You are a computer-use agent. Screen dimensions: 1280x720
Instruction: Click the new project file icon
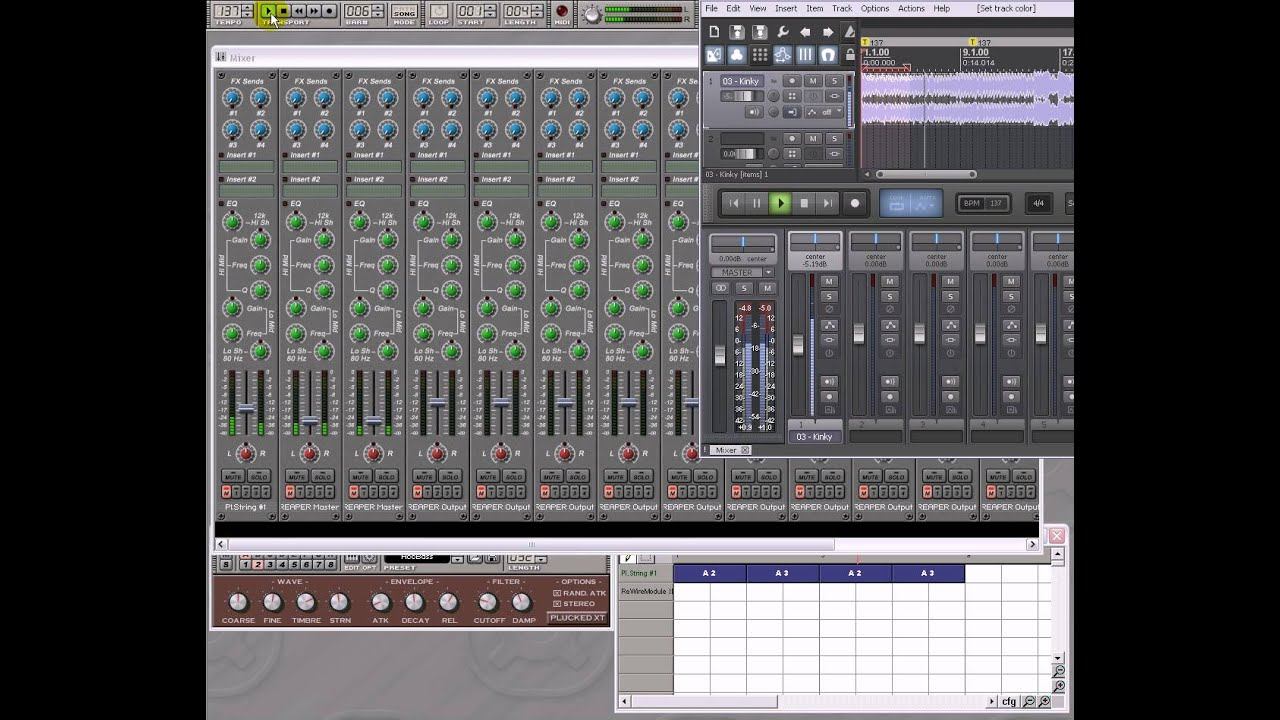pos(714,33)
